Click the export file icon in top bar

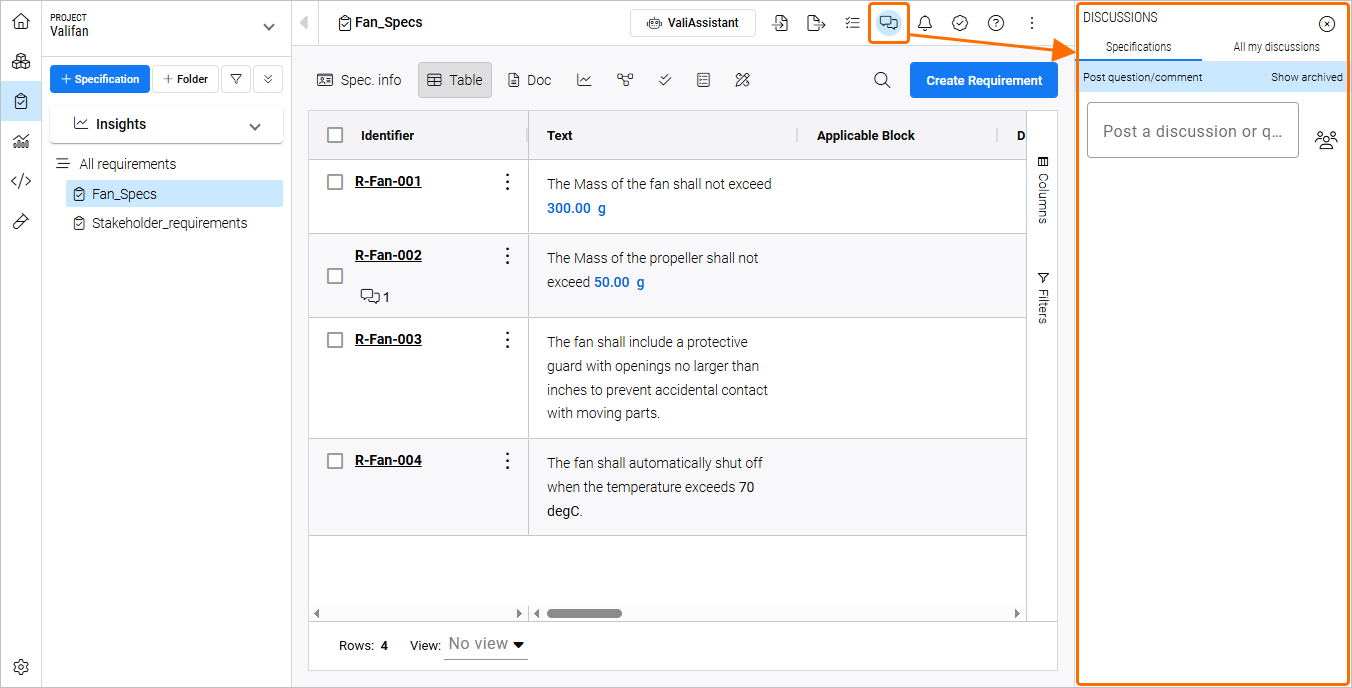tap(816, 23)
